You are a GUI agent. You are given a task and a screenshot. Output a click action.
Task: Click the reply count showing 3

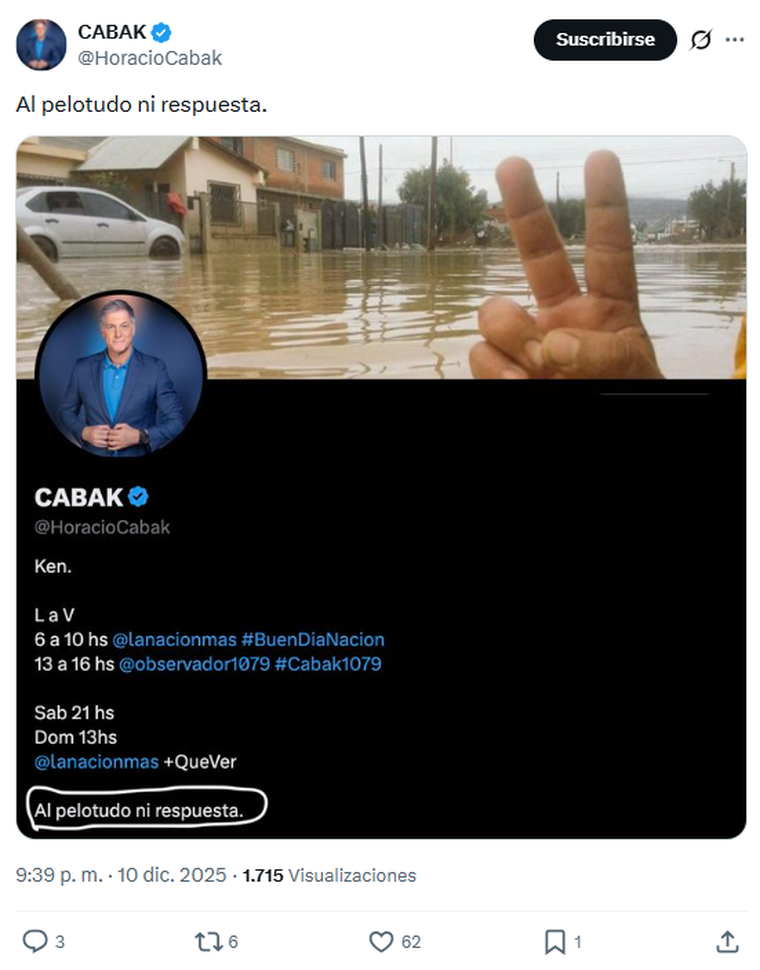[60, 941]
